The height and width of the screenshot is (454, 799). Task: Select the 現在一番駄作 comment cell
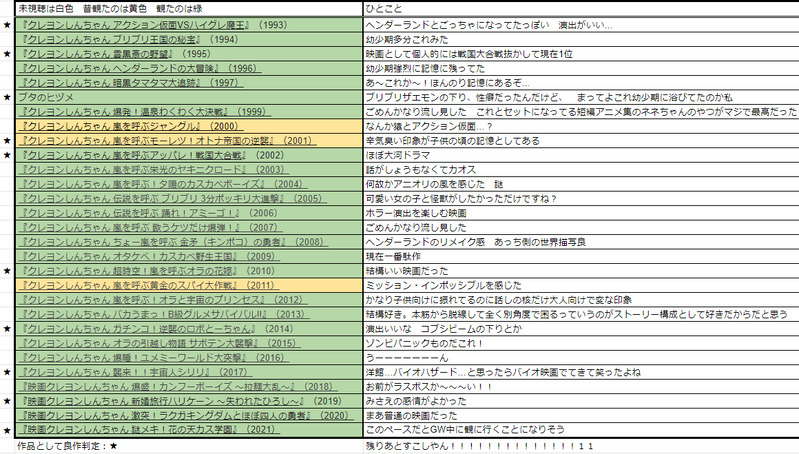(x=581, y=256)
